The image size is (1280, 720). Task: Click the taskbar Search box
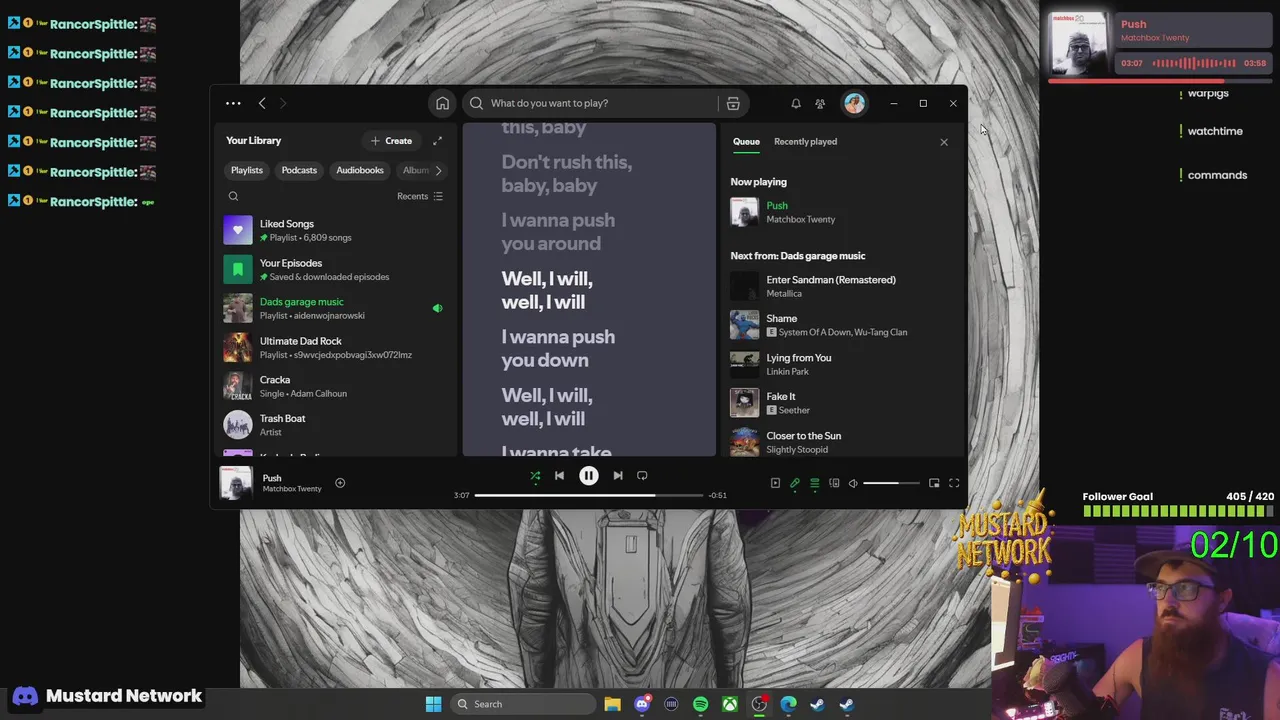[x=521, y=704]
